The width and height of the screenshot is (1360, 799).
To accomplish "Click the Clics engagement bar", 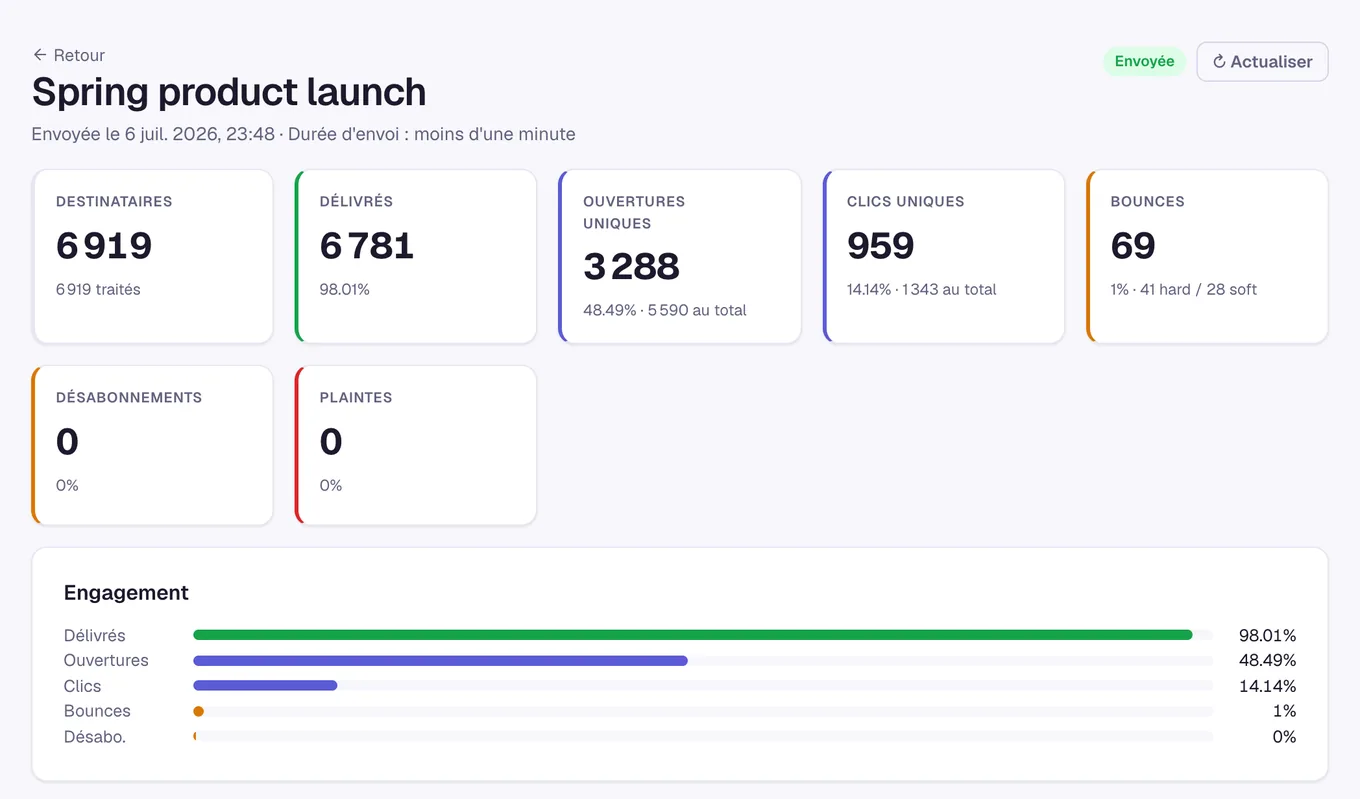I will pyautogui.click(x=265, y=686).
